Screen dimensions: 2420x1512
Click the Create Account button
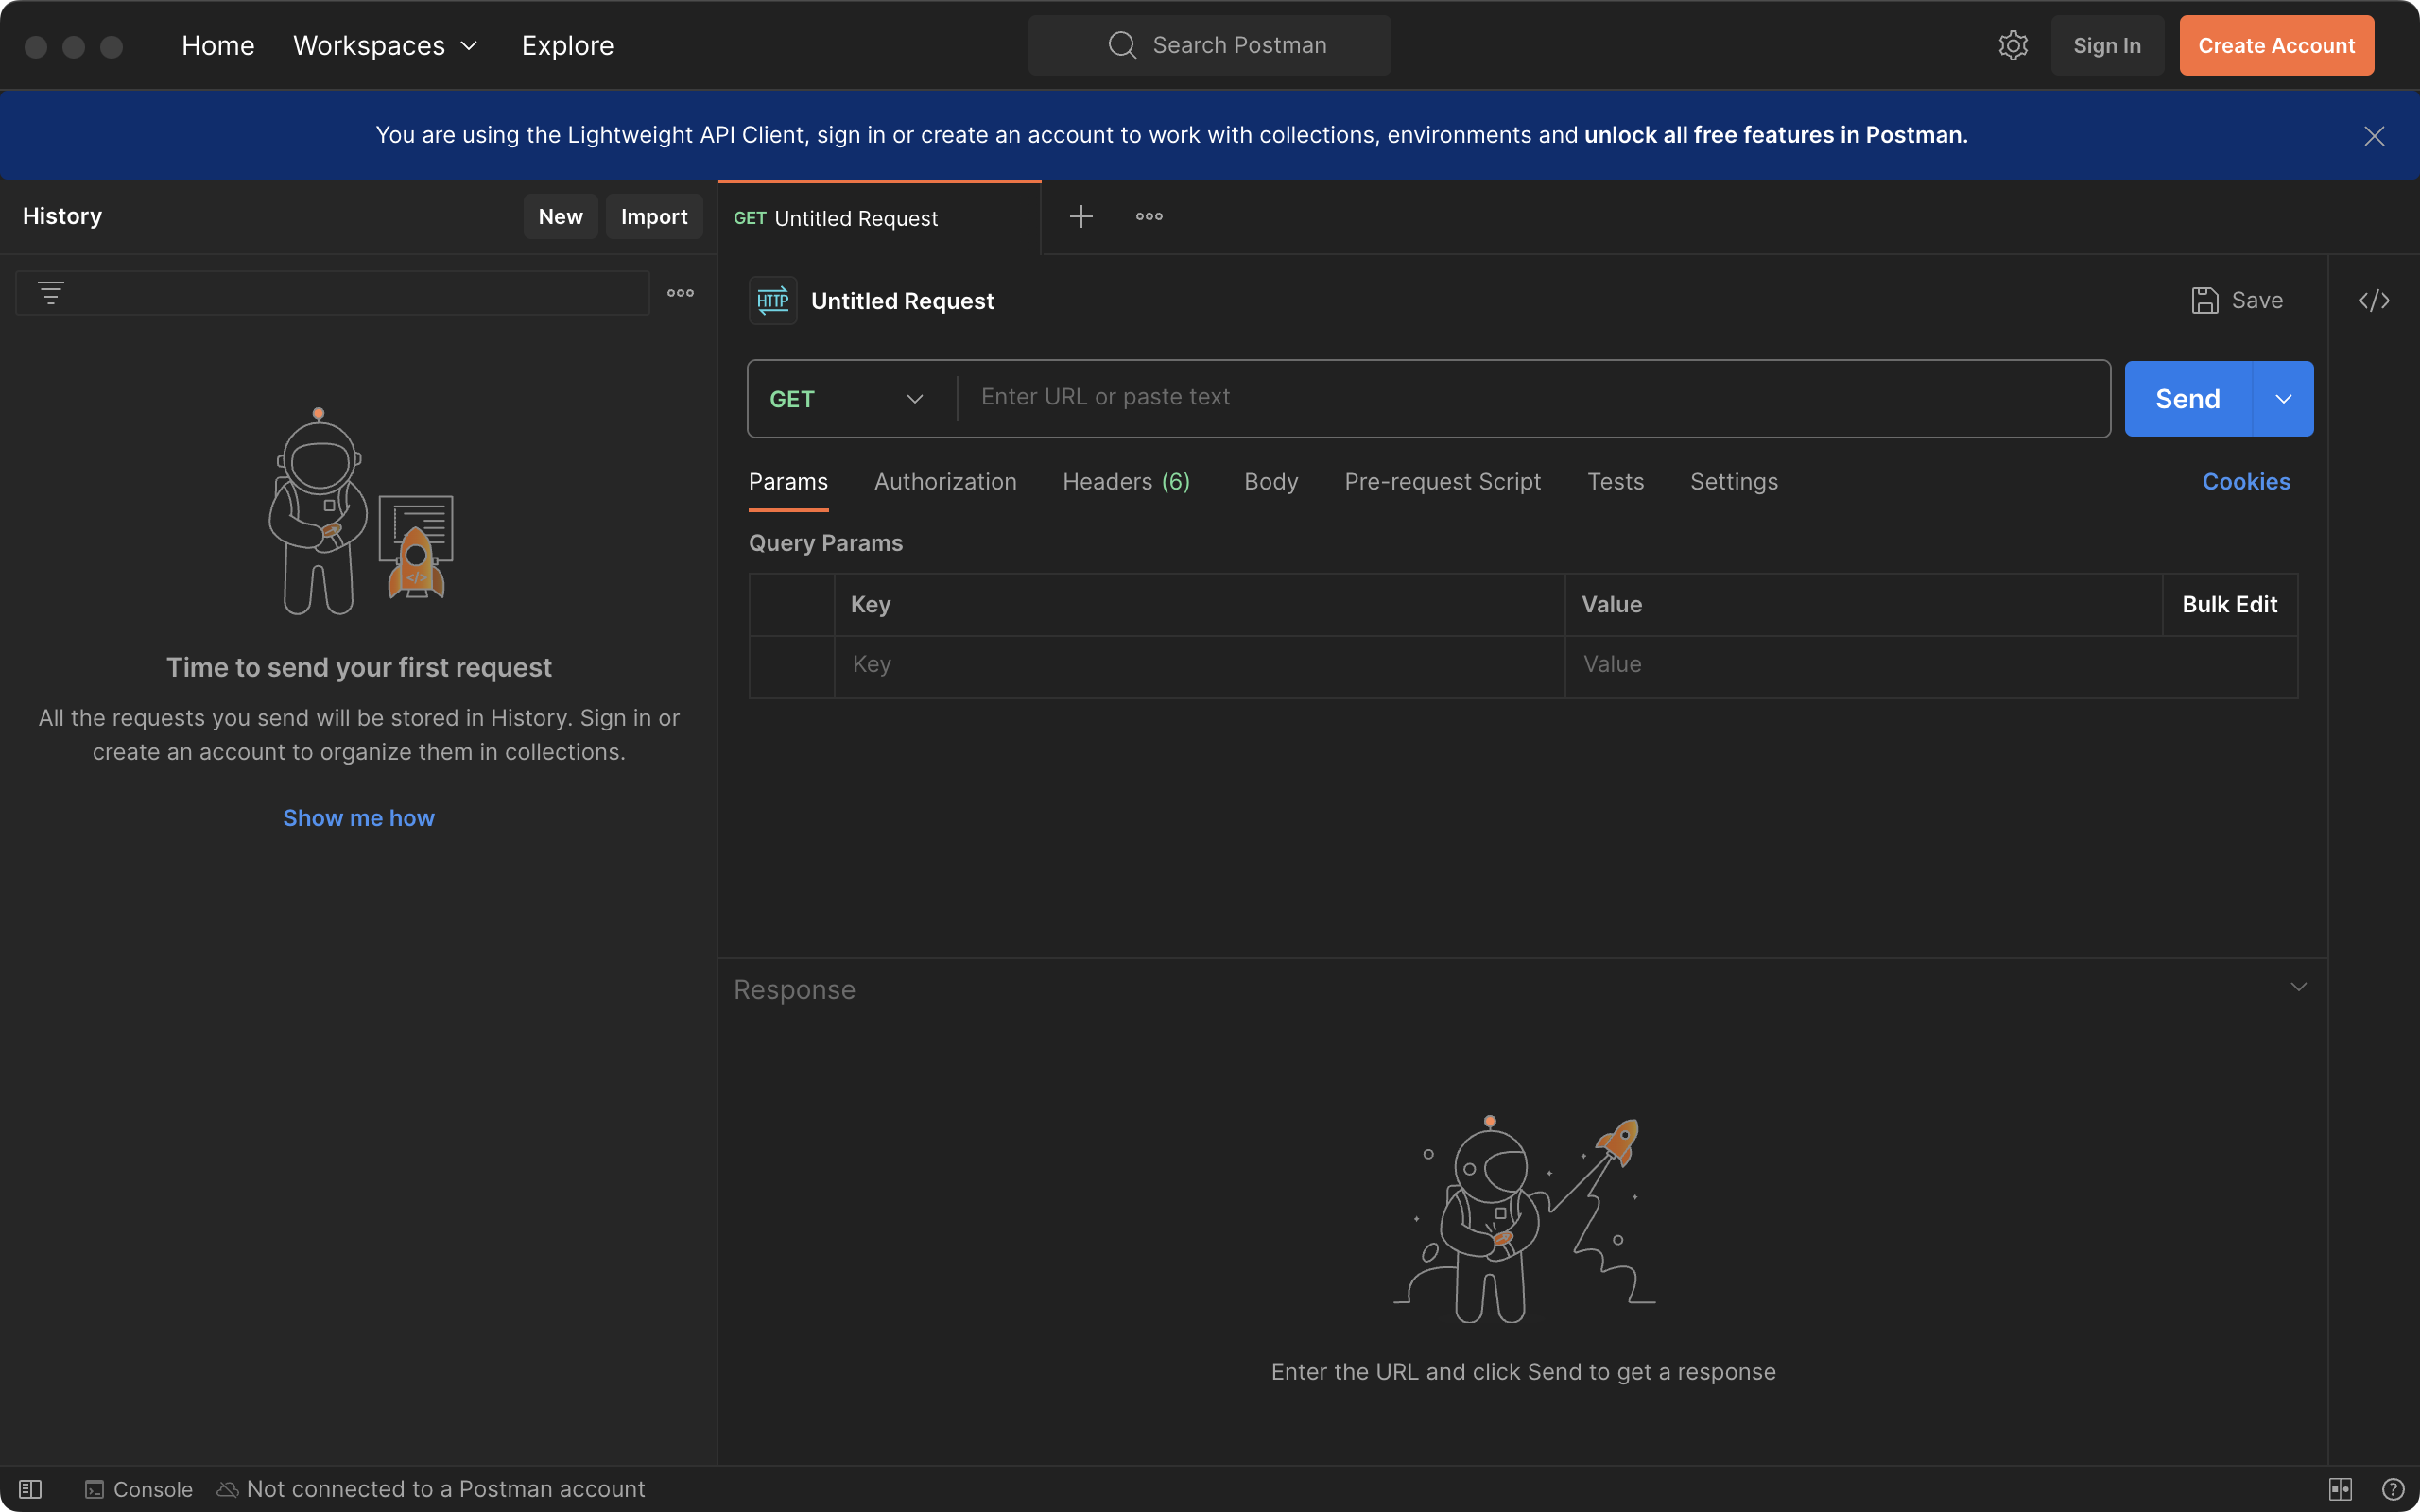tap(2276, 45)
